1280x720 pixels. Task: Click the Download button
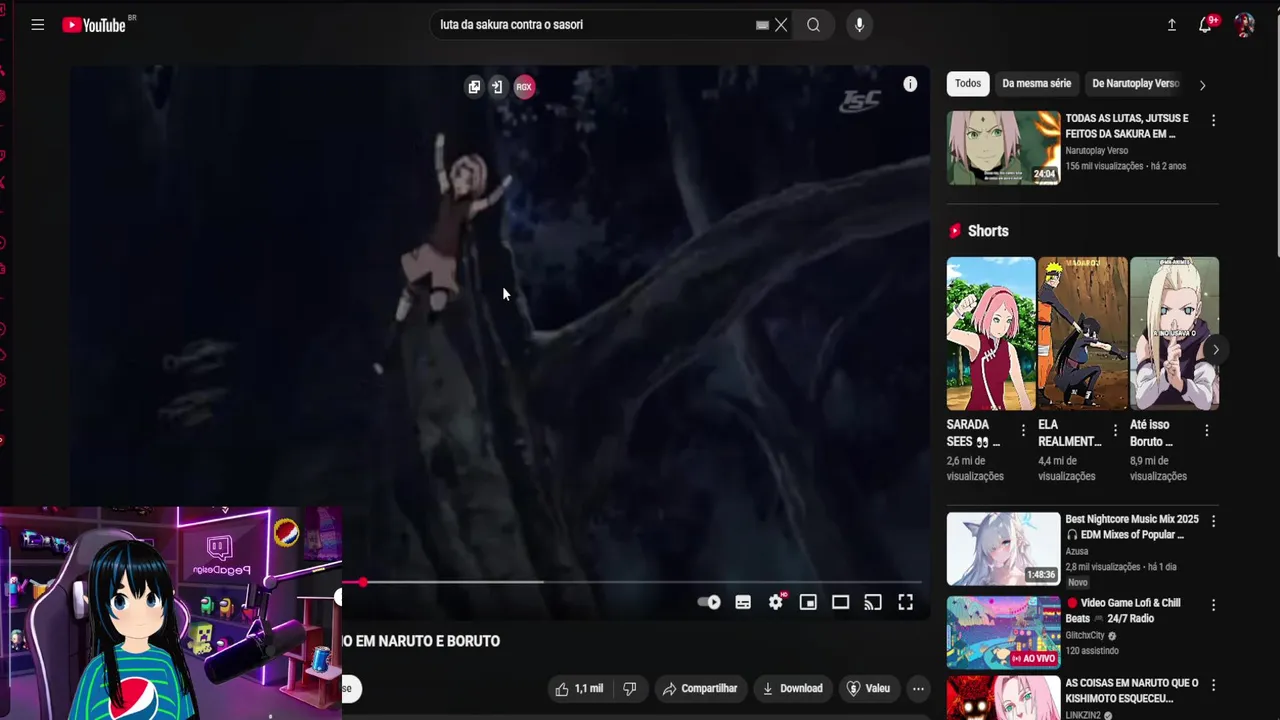click(792, 688)
